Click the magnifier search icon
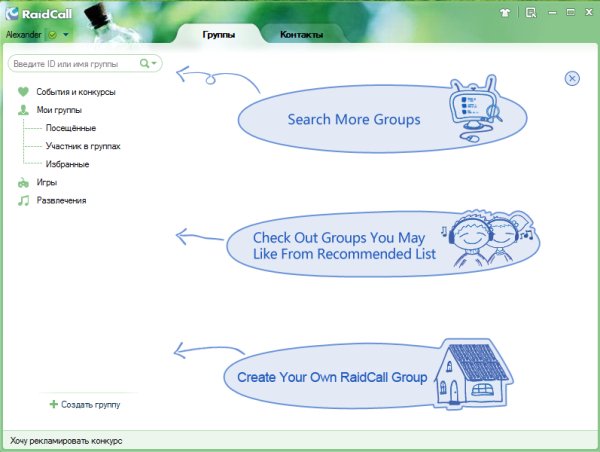The width and height of the screenshot is (600, 452). coord(144,63)
